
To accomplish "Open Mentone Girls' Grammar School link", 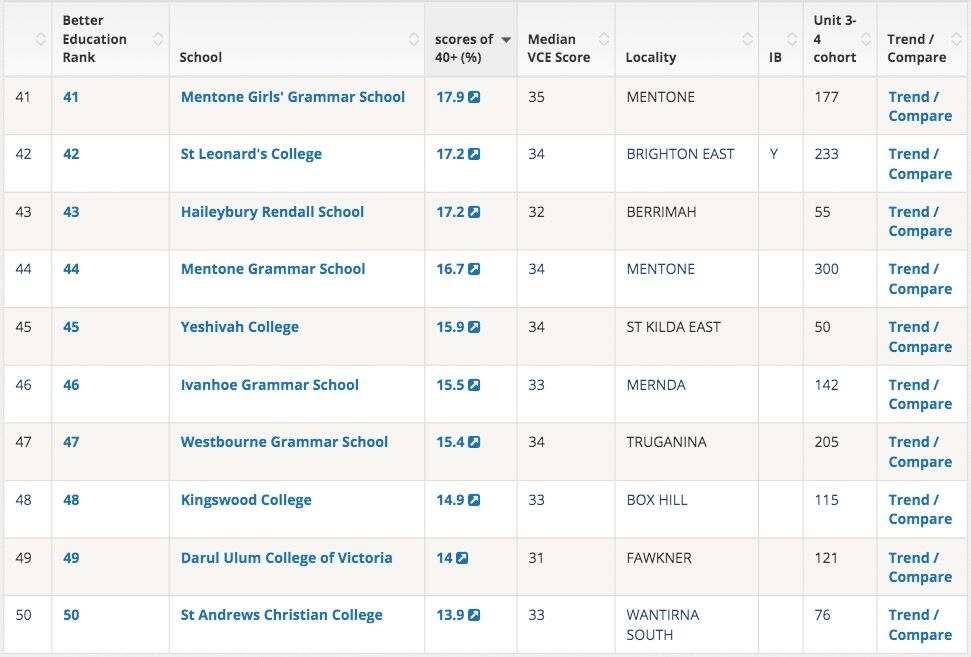I will [x=292, y=97].
